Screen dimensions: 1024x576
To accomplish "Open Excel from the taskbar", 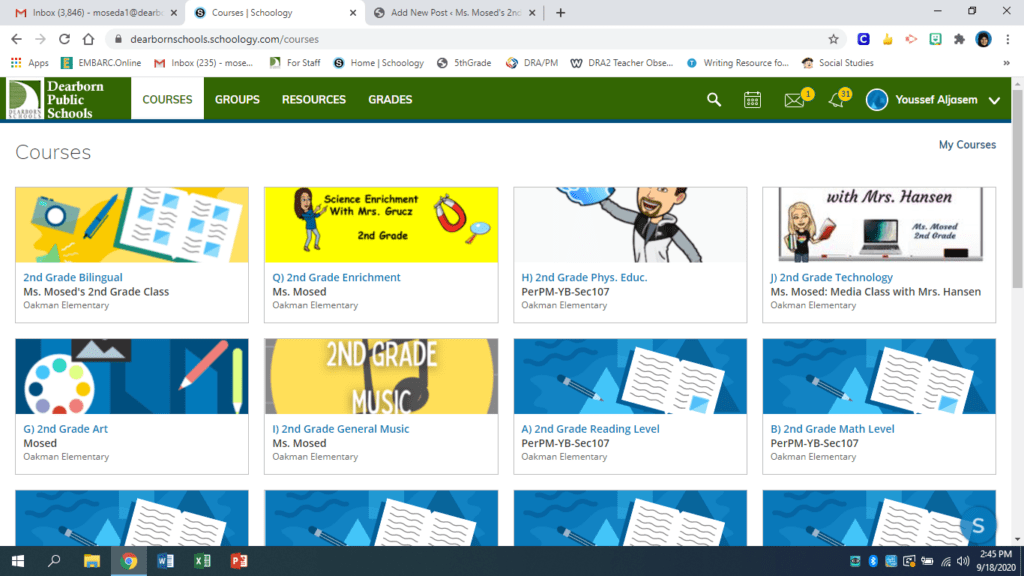I will [x=202, y=561].
